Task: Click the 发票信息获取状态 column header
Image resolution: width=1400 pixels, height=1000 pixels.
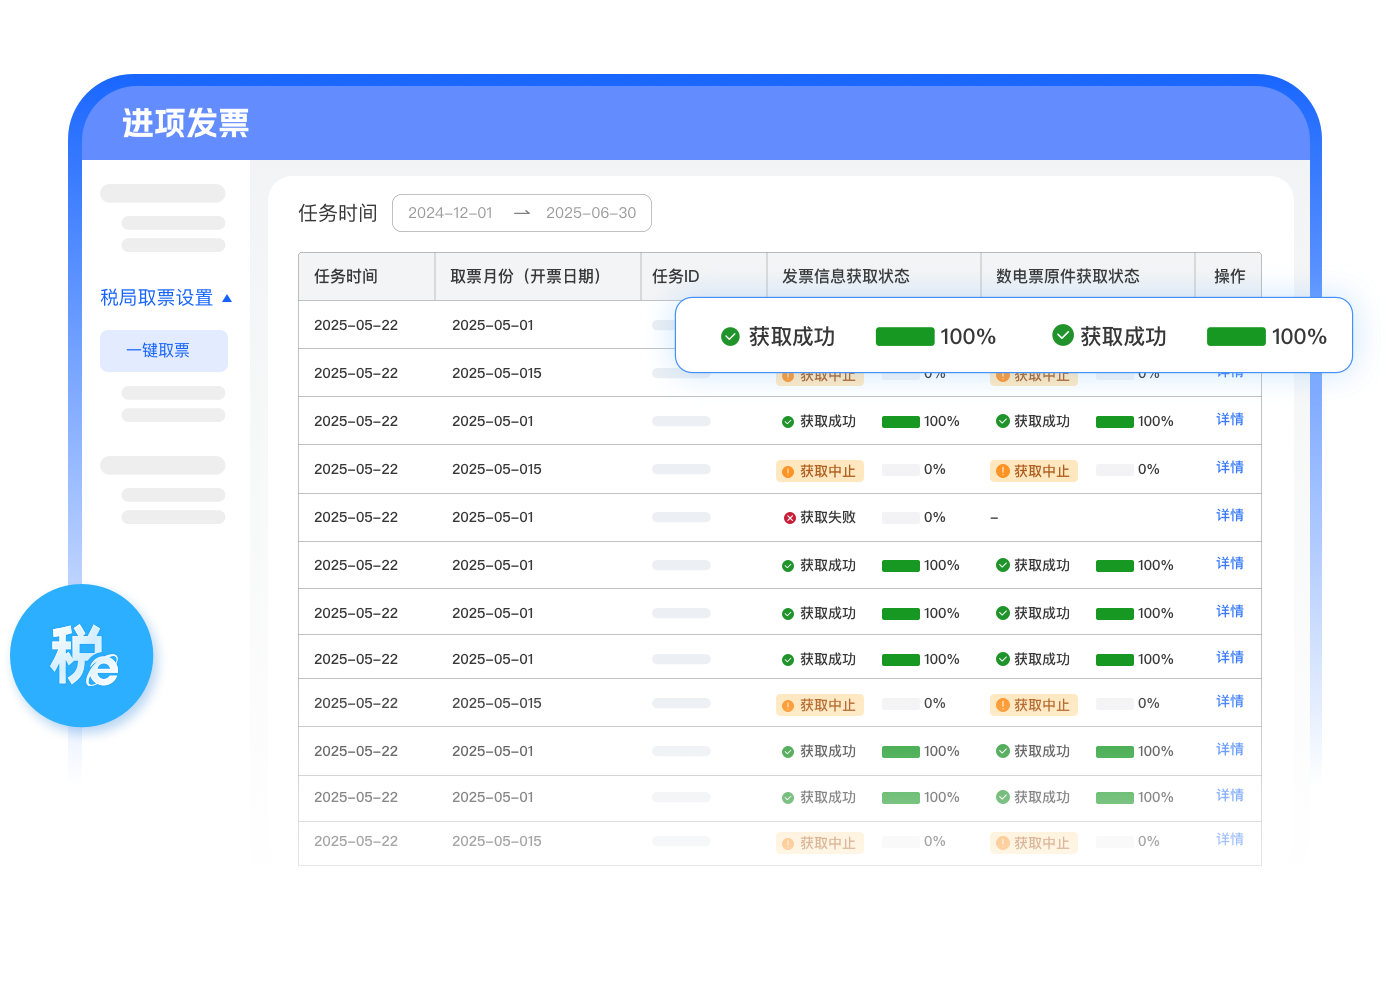Action: (845, 277)
